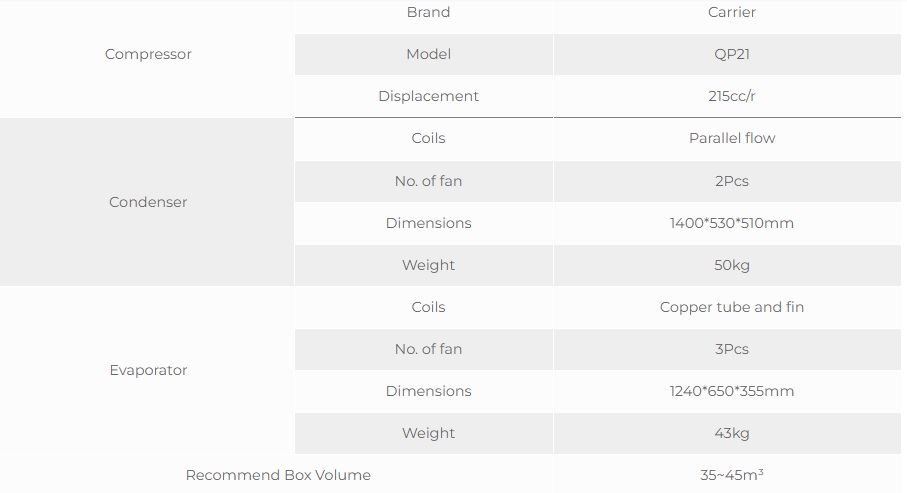Click the Coils label in Condenser section
Viewport: 907px width, 493px height.
click(428, 138)
